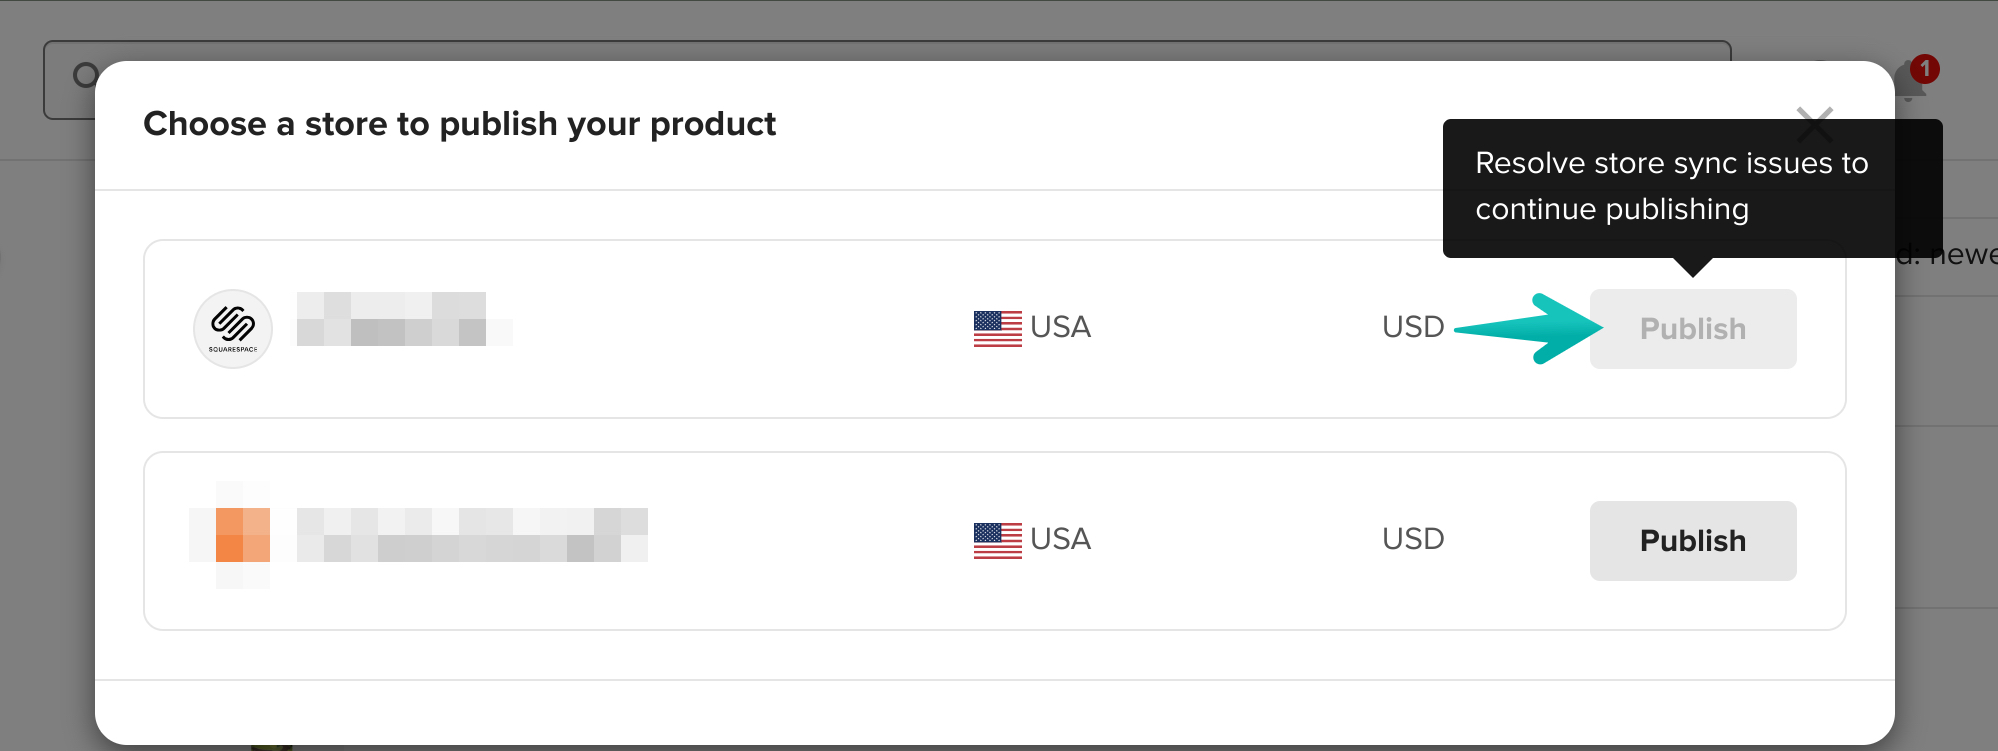Viewport: 1998px width, 751px height.
Task: Publish the product to the second store
Action: coord(1693,541)
